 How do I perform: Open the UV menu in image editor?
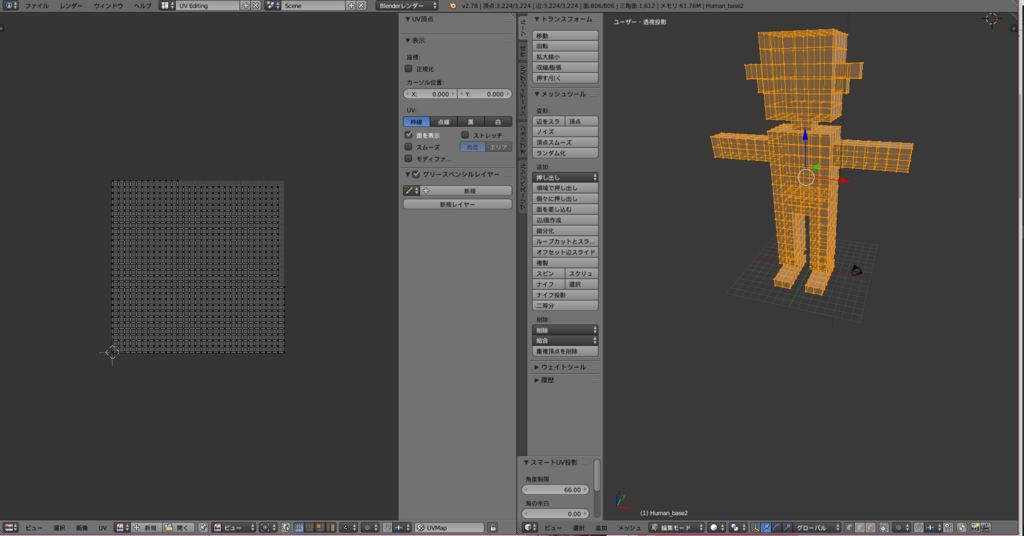[x=103, y=528]
